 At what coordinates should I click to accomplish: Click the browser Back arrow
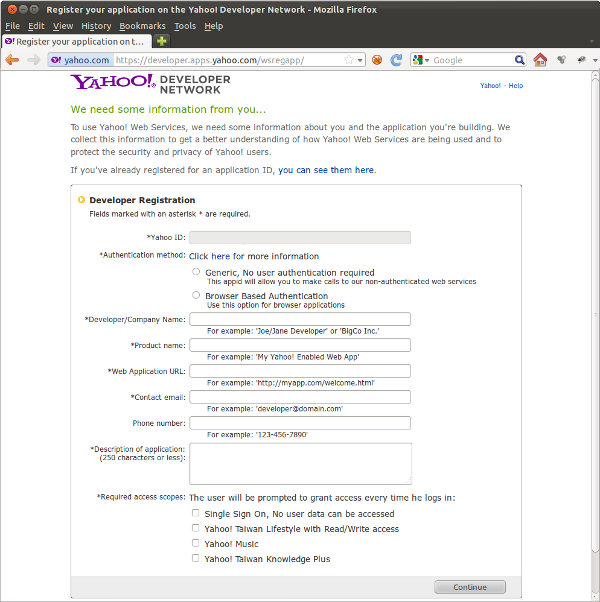[12, 60]
